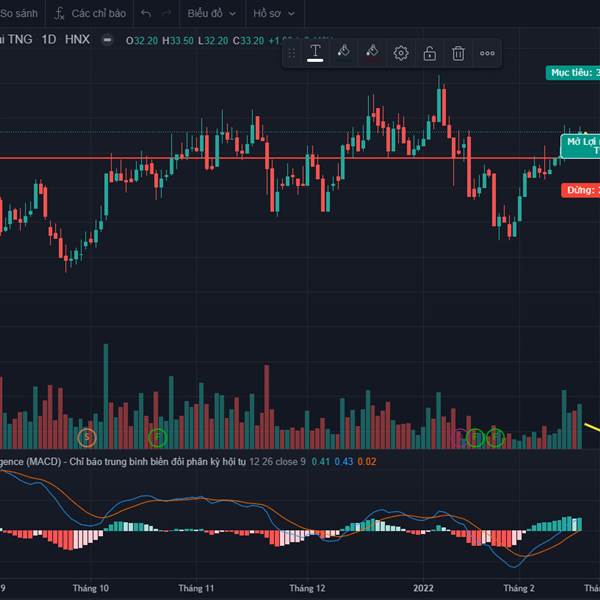Click the Tháng 10 time label
This screenshot has width=600, height=600.
(x=91, y=588)
